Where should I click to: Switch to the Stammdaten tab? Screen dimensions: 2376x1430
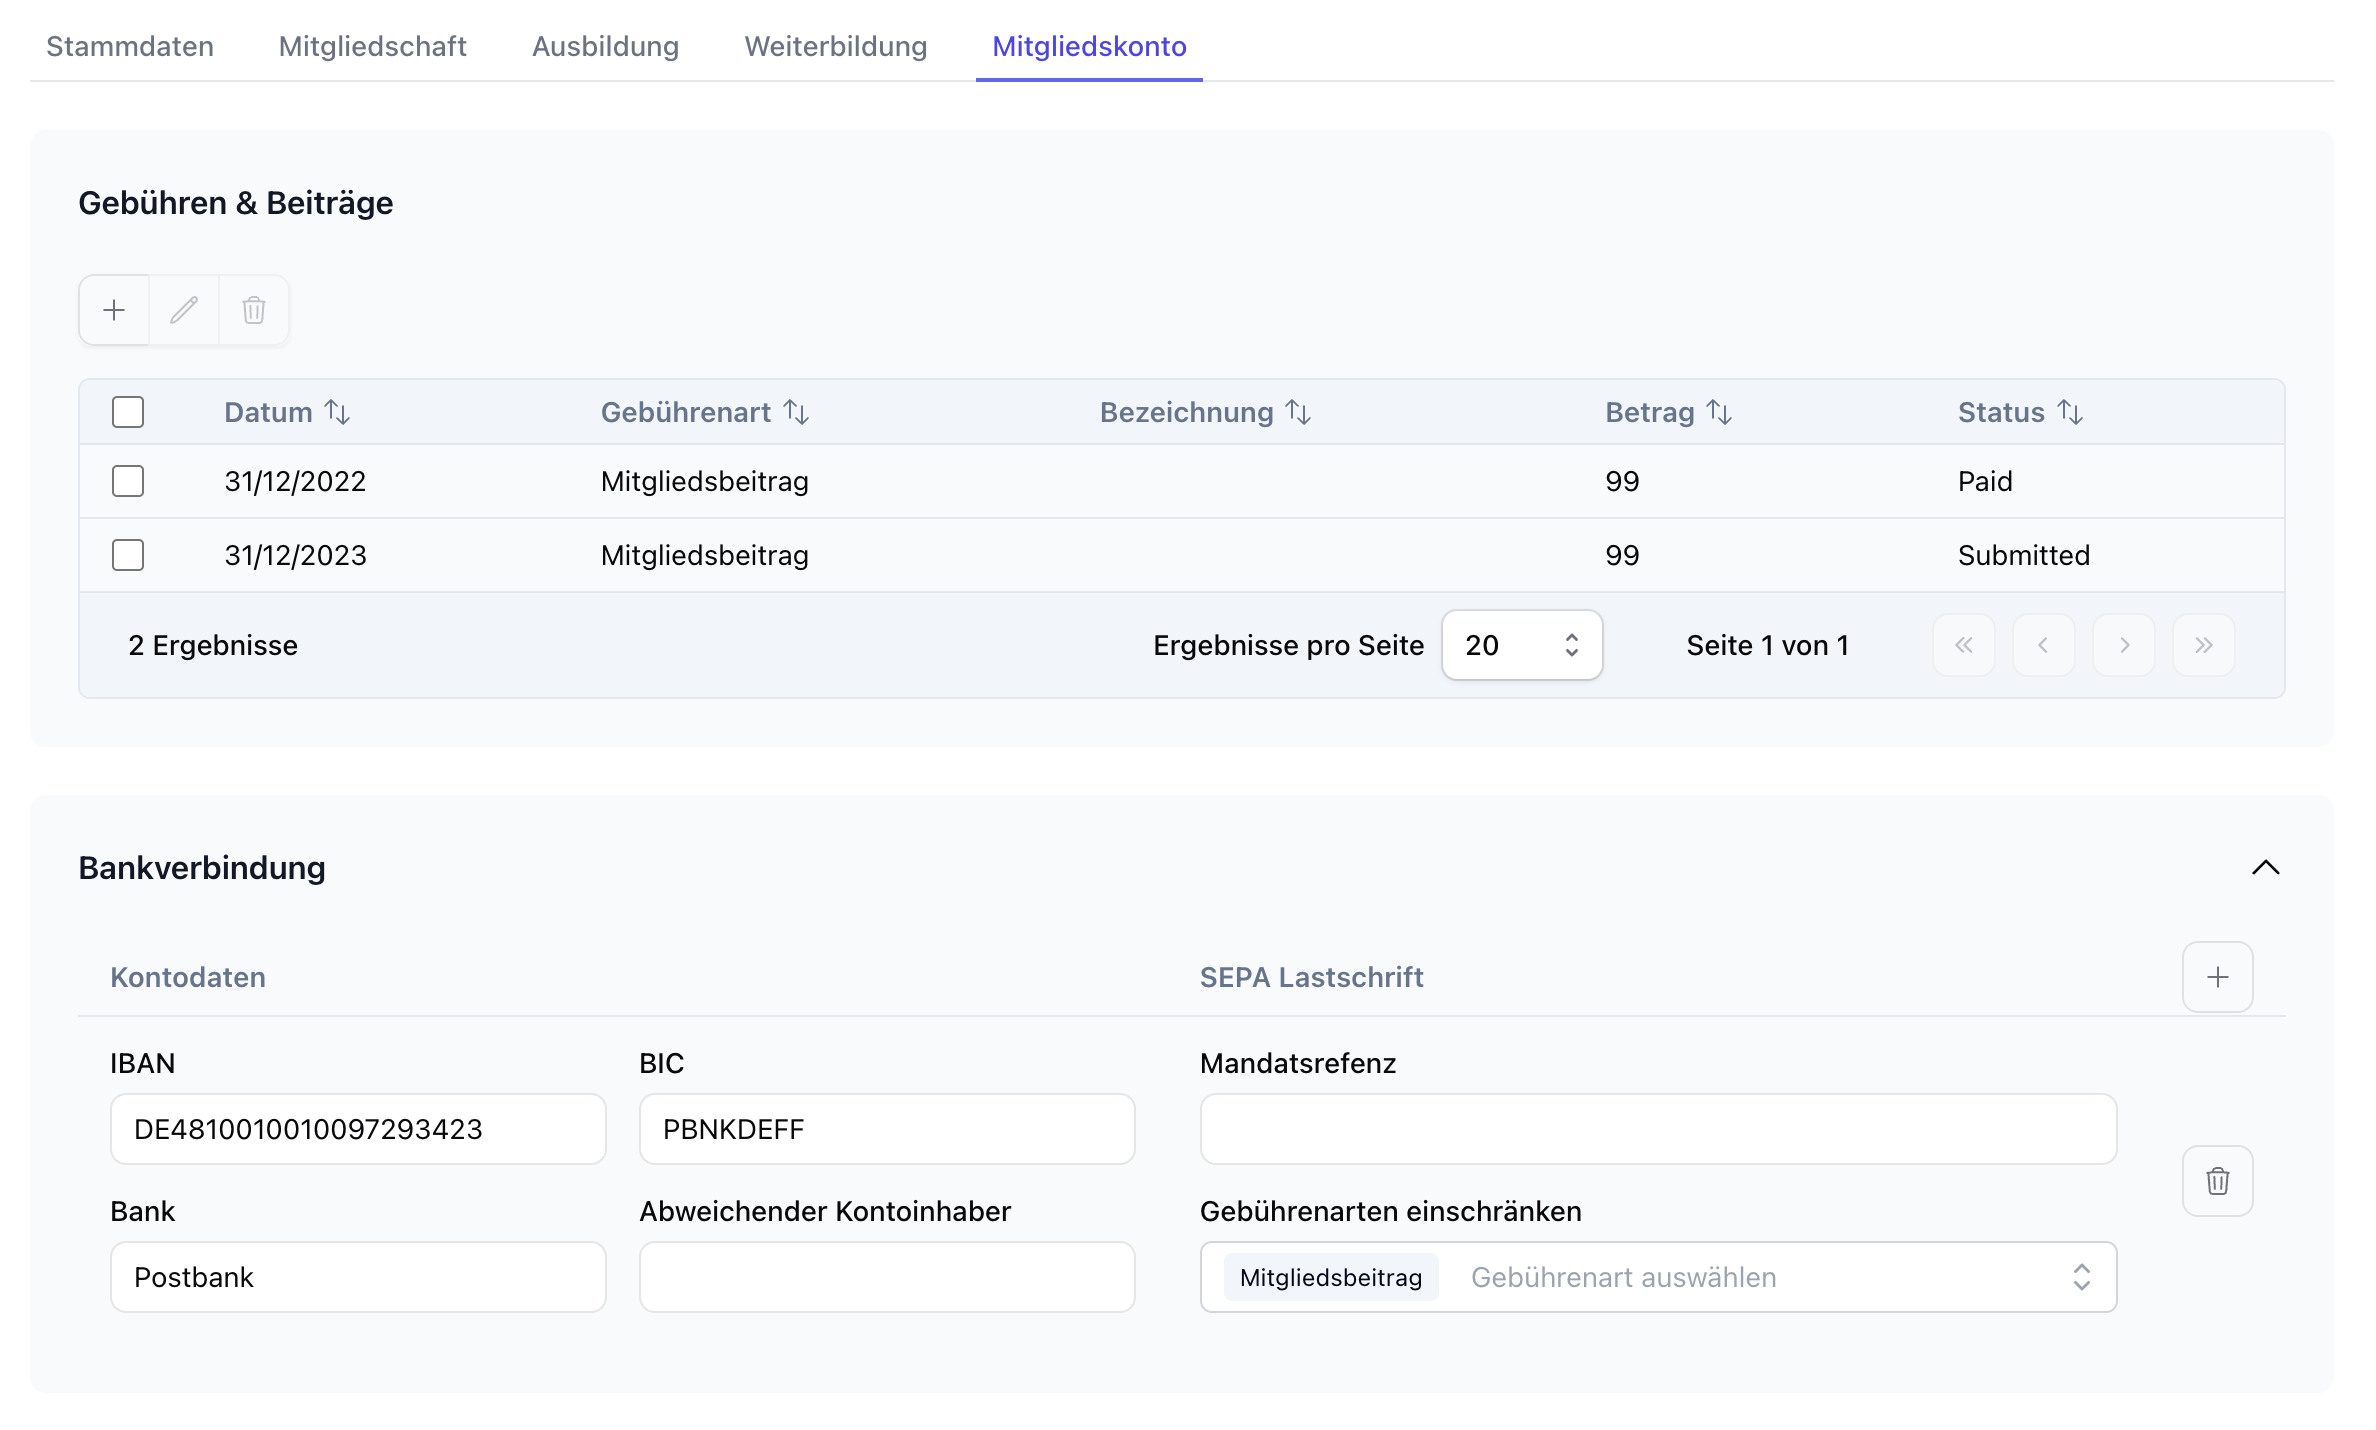130,46
